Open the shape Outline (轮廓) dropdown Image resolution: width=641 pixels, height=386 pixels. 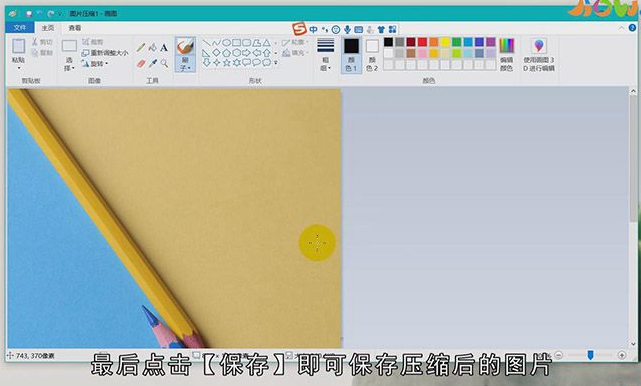(x=296, y=43)
